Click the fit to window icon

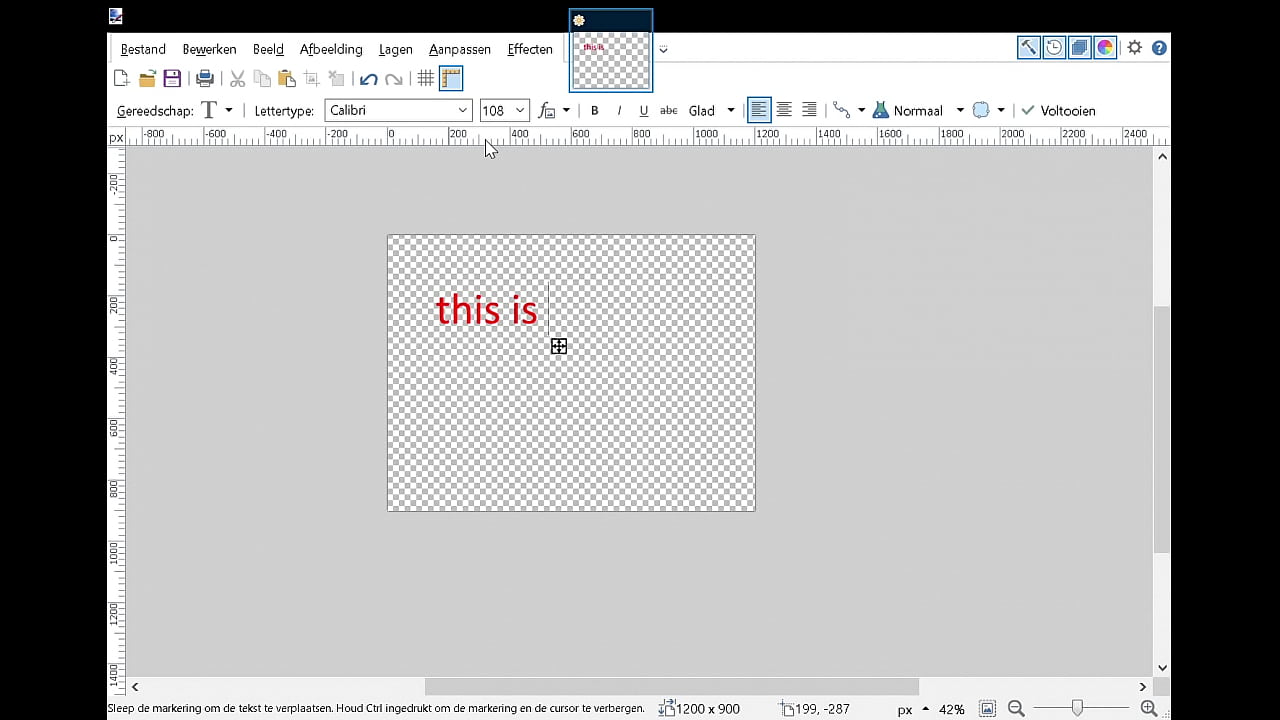click(988, 709)
